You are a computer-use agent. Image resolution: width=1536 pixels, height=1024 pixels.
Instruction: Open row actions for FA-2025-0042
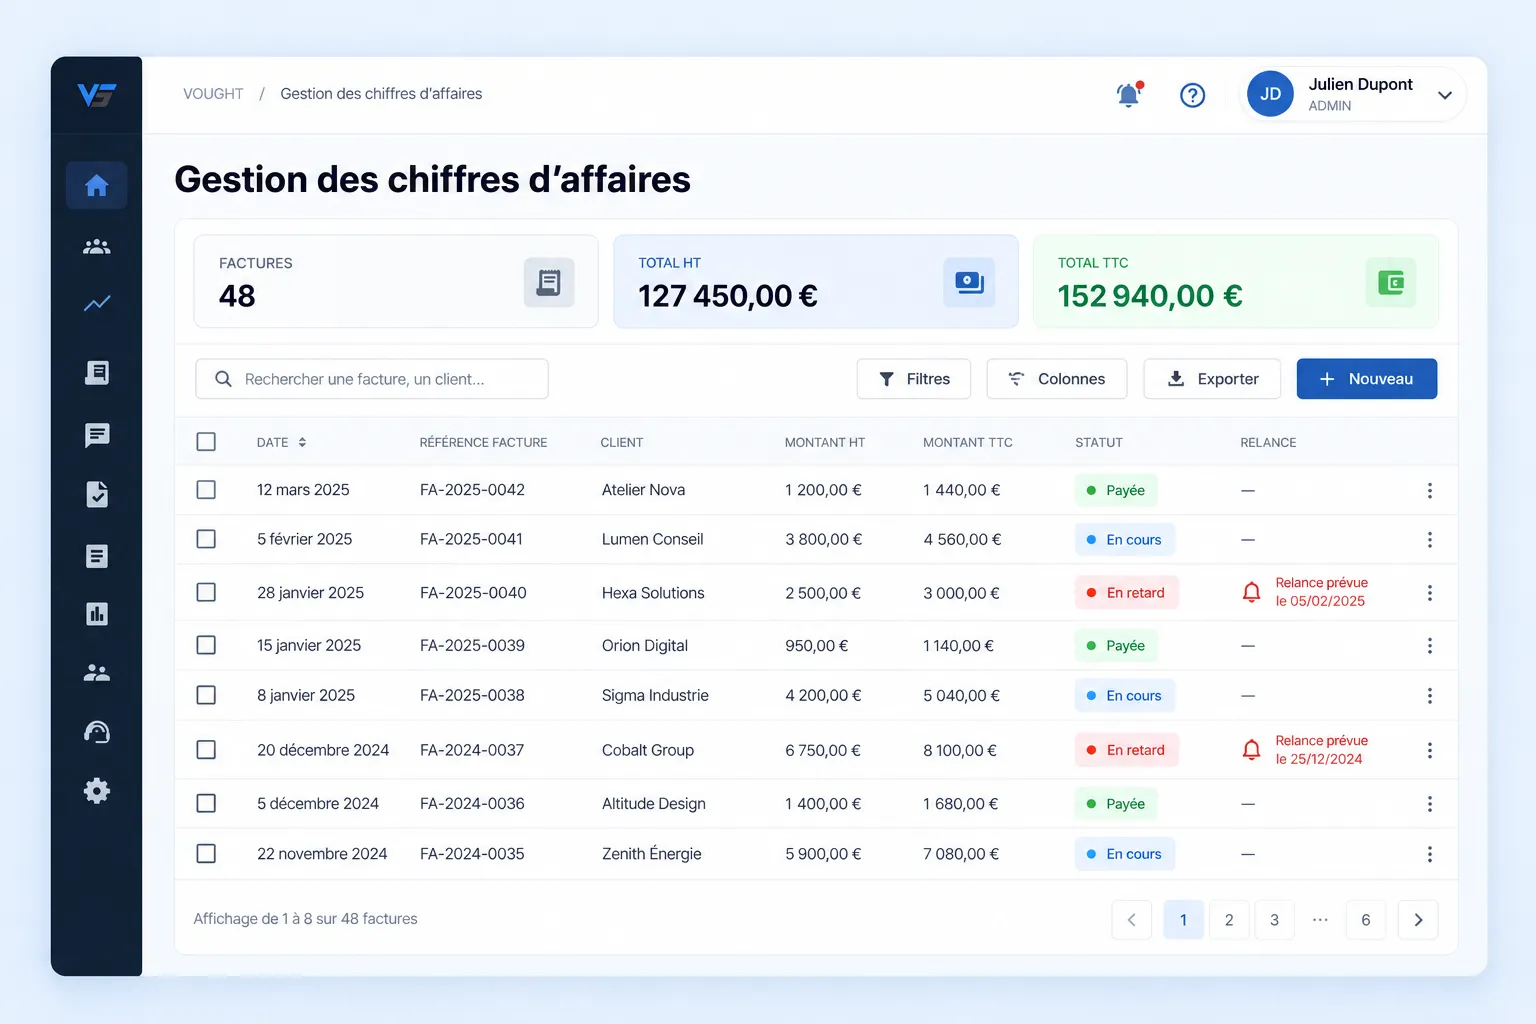point(1430,490)
